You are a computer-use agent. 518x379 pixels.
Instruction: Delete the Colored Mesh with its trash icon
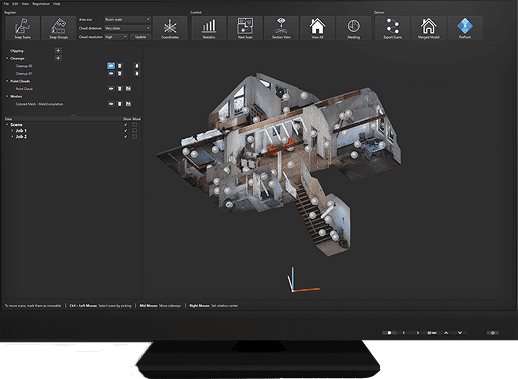pyautogui.click(x=120, y=104)
